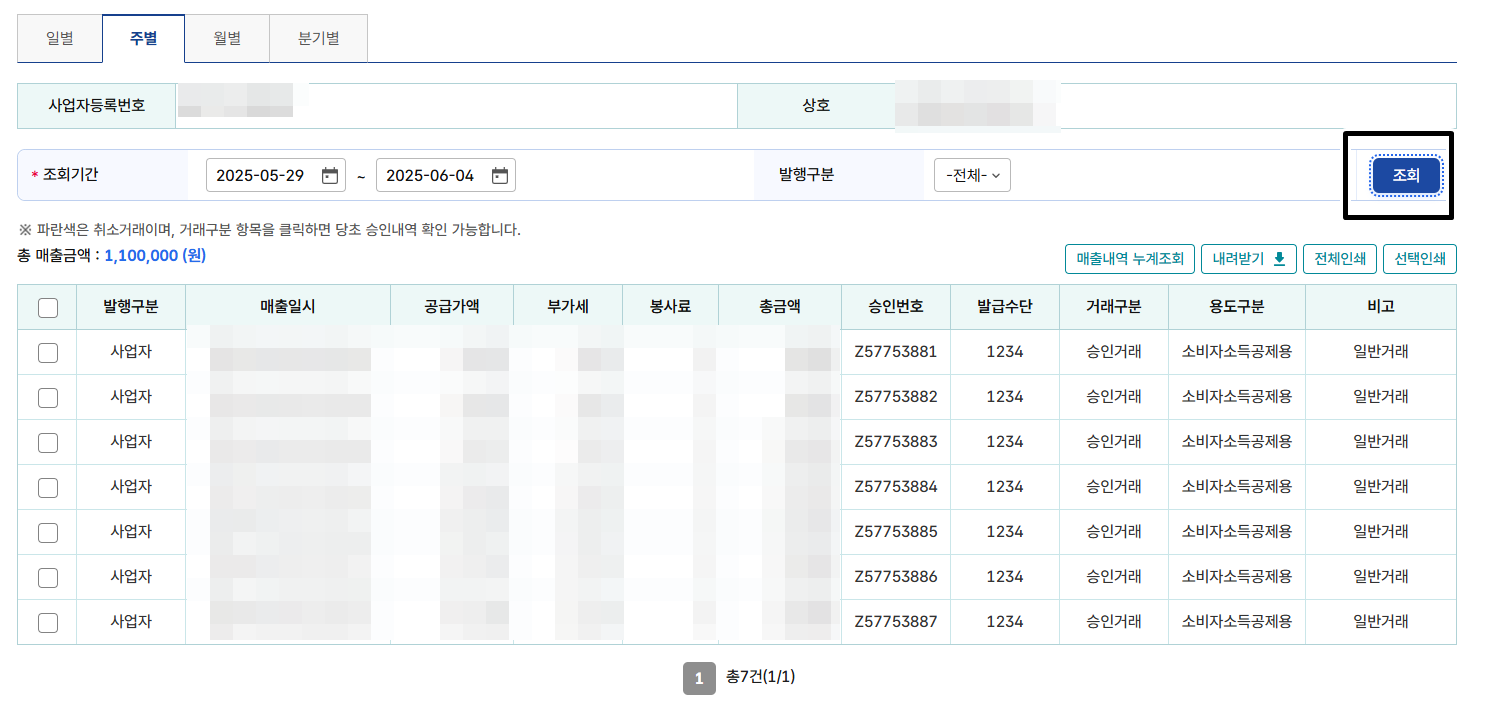Click the 거래구분 column header
The width and height of the screenshot is (1495, 707).
click(1114, 307)
